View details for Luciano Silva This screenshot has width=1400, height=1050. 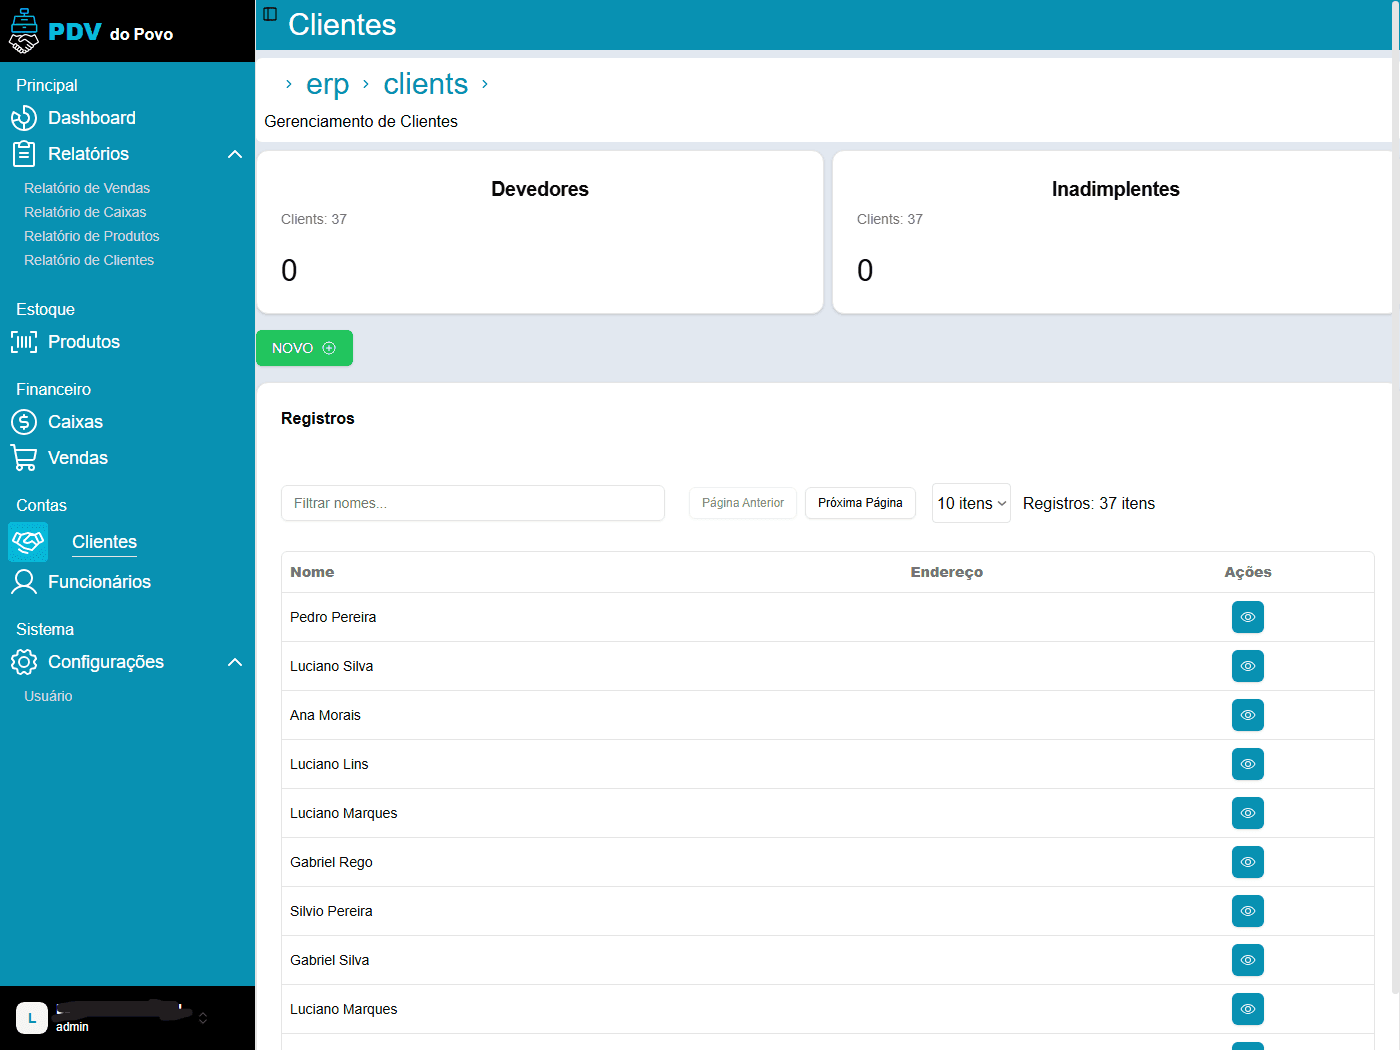[1248, 666]
